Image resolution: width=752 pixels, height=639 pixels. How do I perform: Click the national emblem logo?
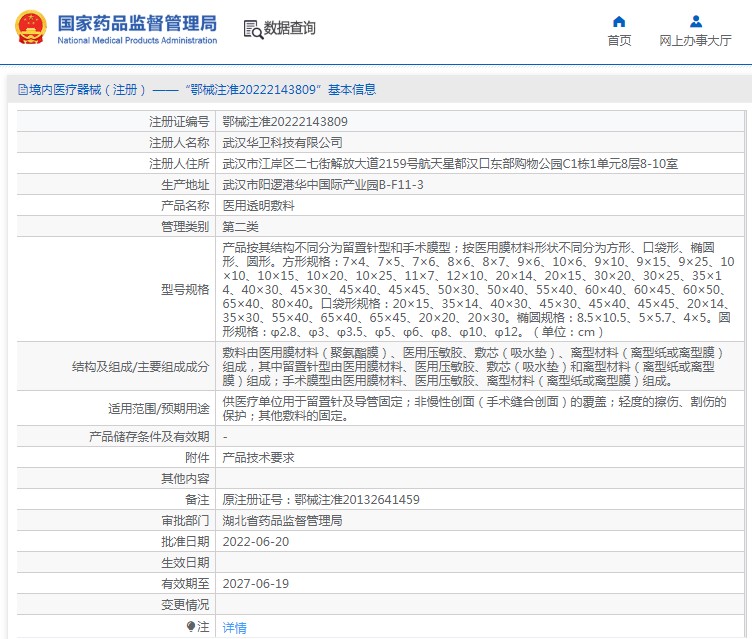tap(30, 28)
